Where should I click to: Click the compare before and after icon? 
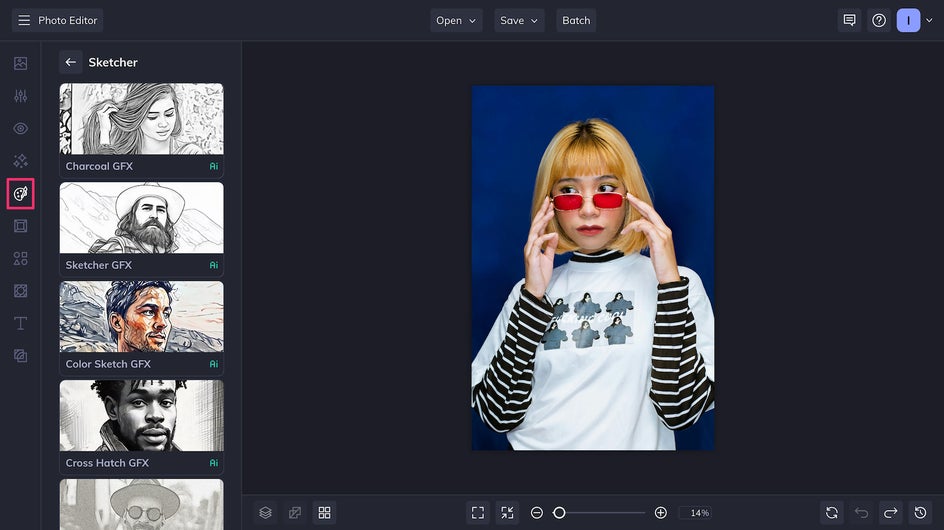pos(295,513)
